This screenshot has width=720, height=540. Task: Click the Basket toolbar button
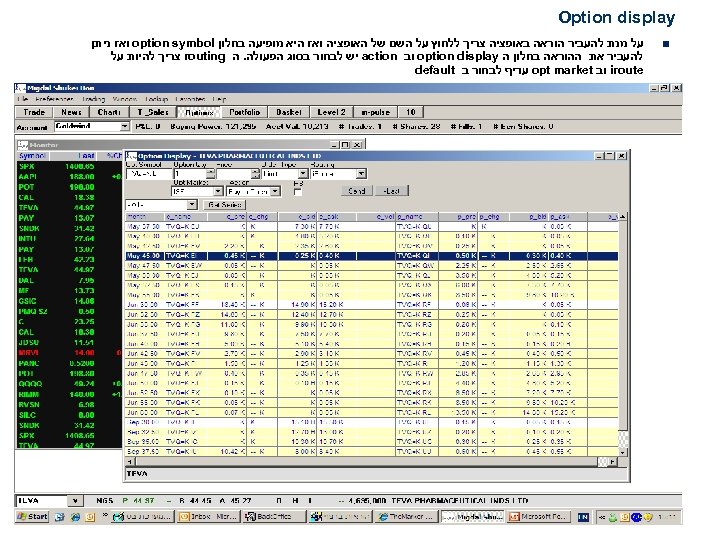tap(288, 112)
